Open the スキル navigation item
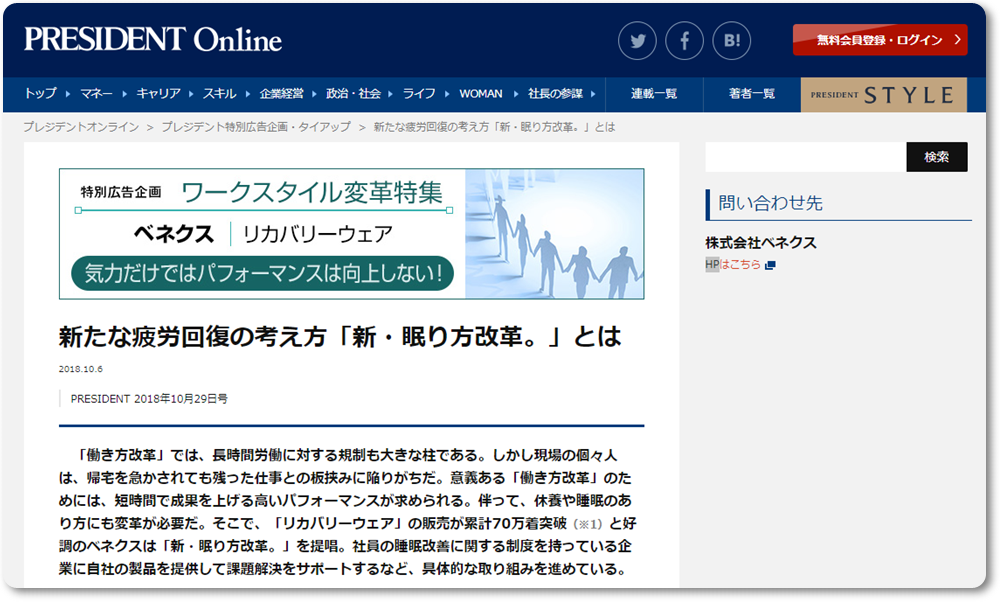This screenshot has width=1000, height=602. click(219, 94)
